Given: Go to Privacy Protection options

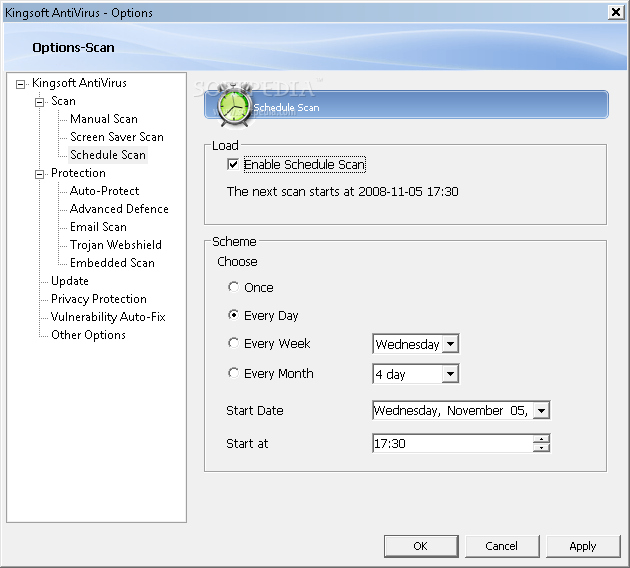Looking at the screenshot, I should tap(98, 299).
